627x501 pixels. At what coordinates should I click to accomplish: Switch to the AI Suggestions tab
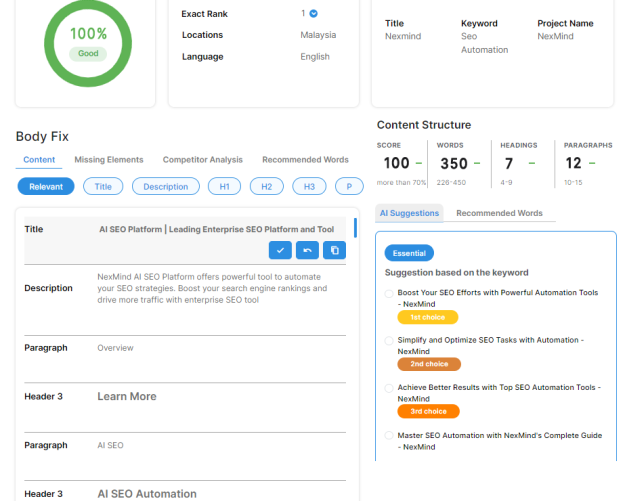pos(409,213)
